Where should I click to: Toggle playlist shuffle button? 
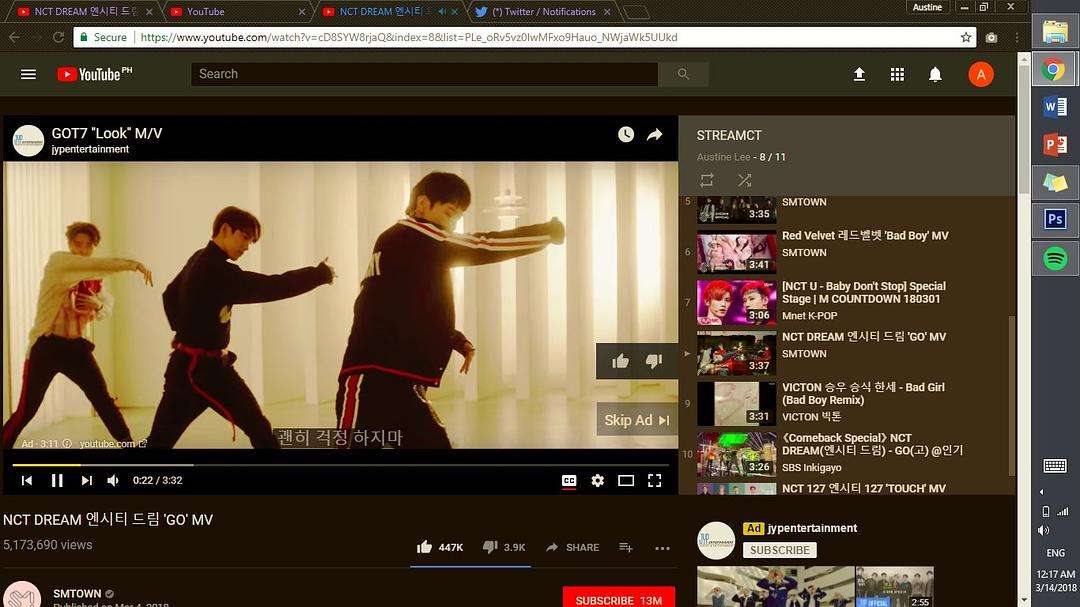click(x=744, y=181)
